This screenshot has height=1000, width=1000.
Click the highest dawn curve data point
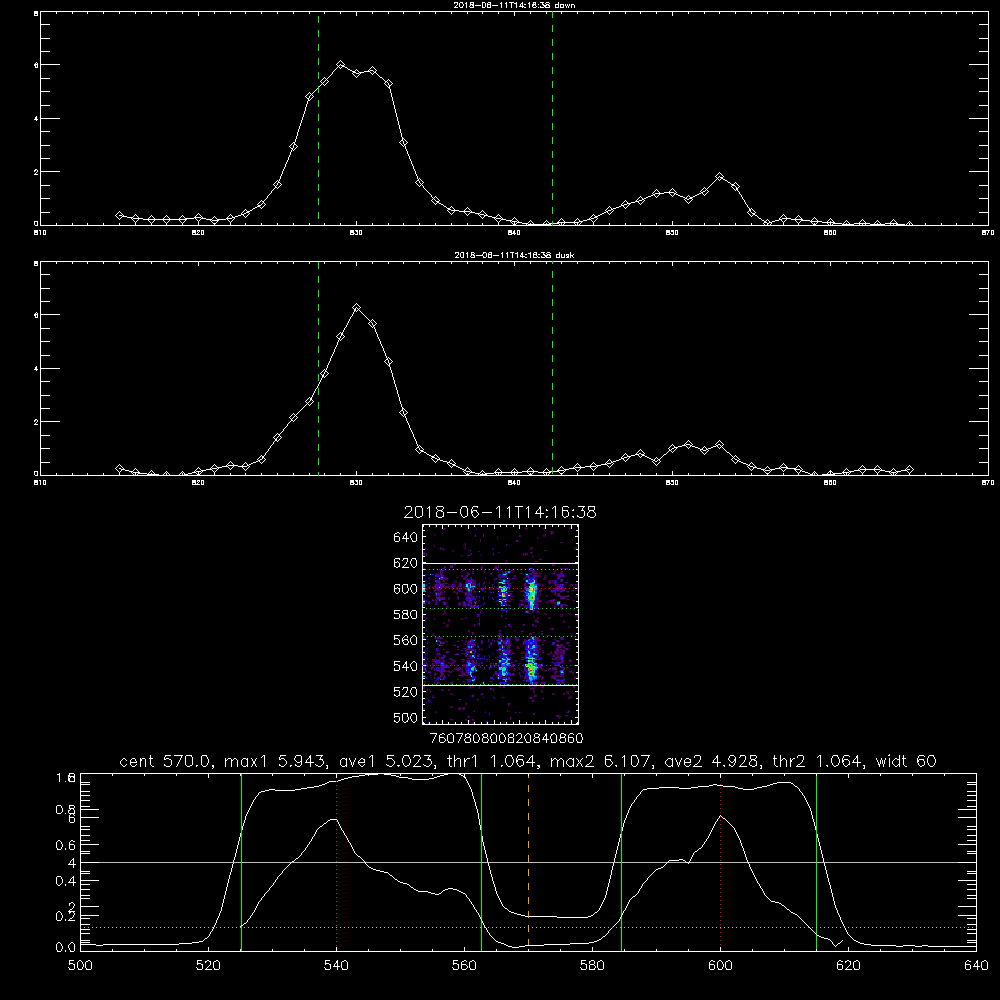341,64
